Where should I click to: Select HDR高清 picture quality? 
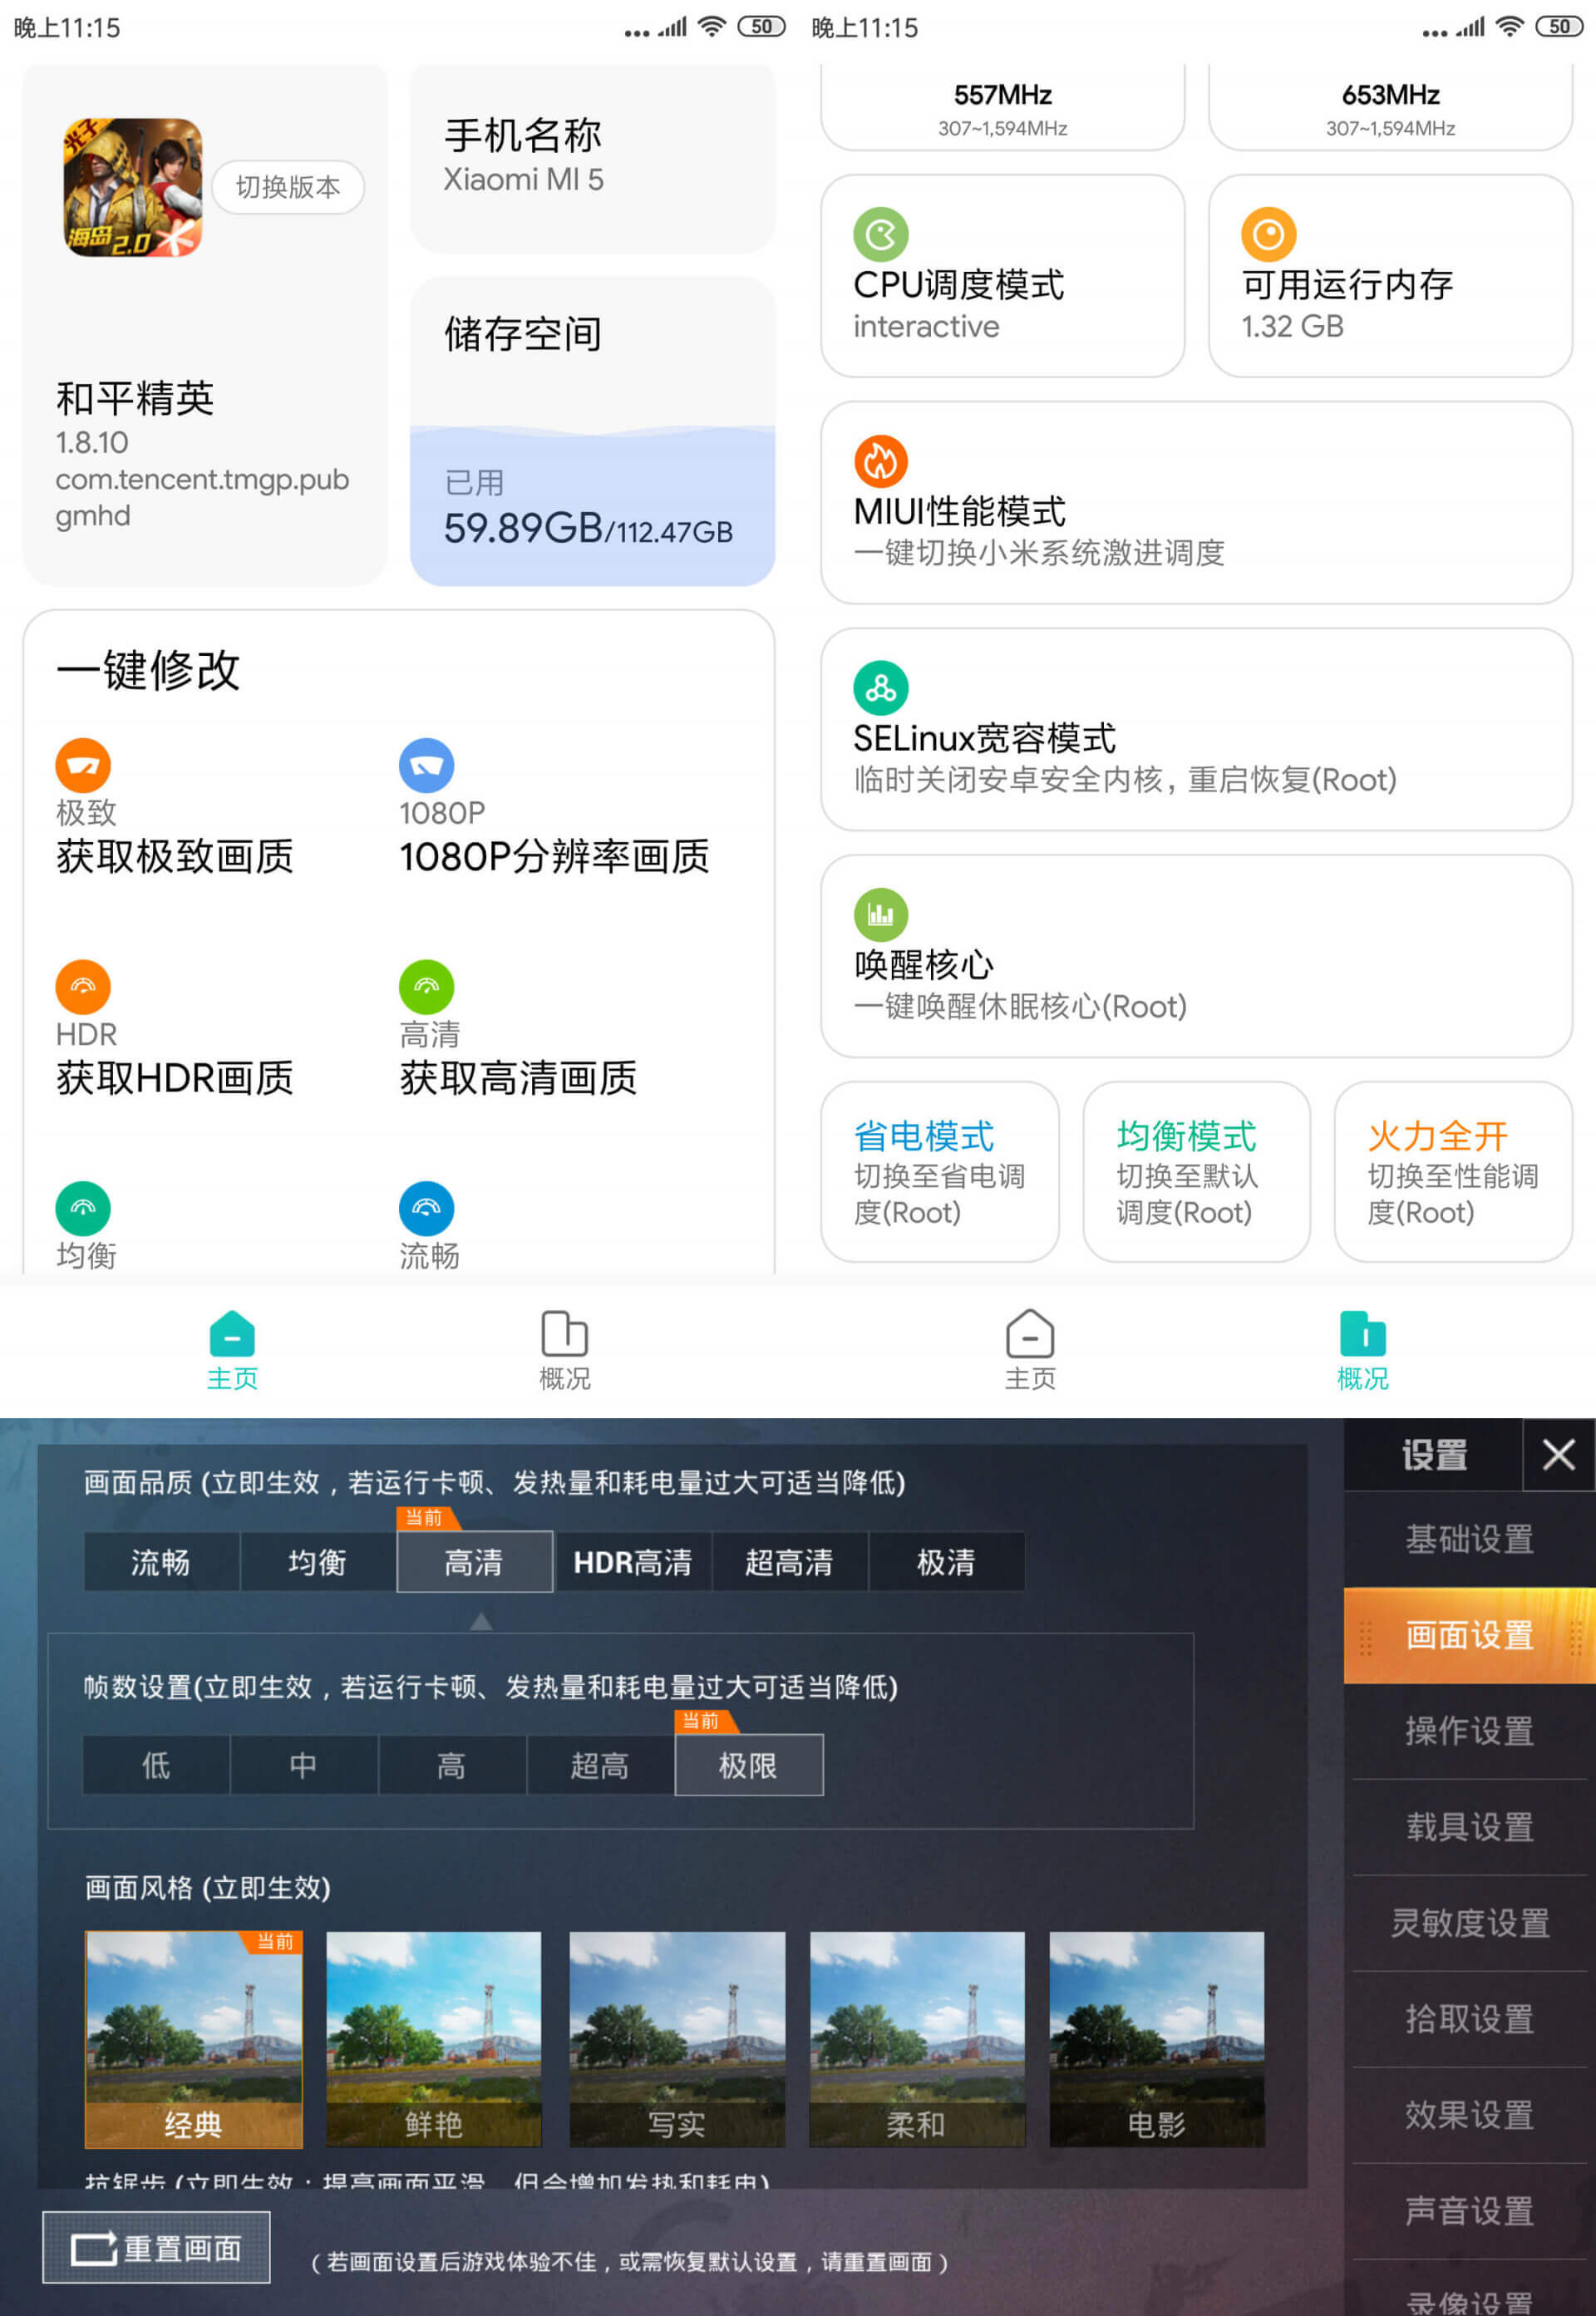click(633, 1561)
